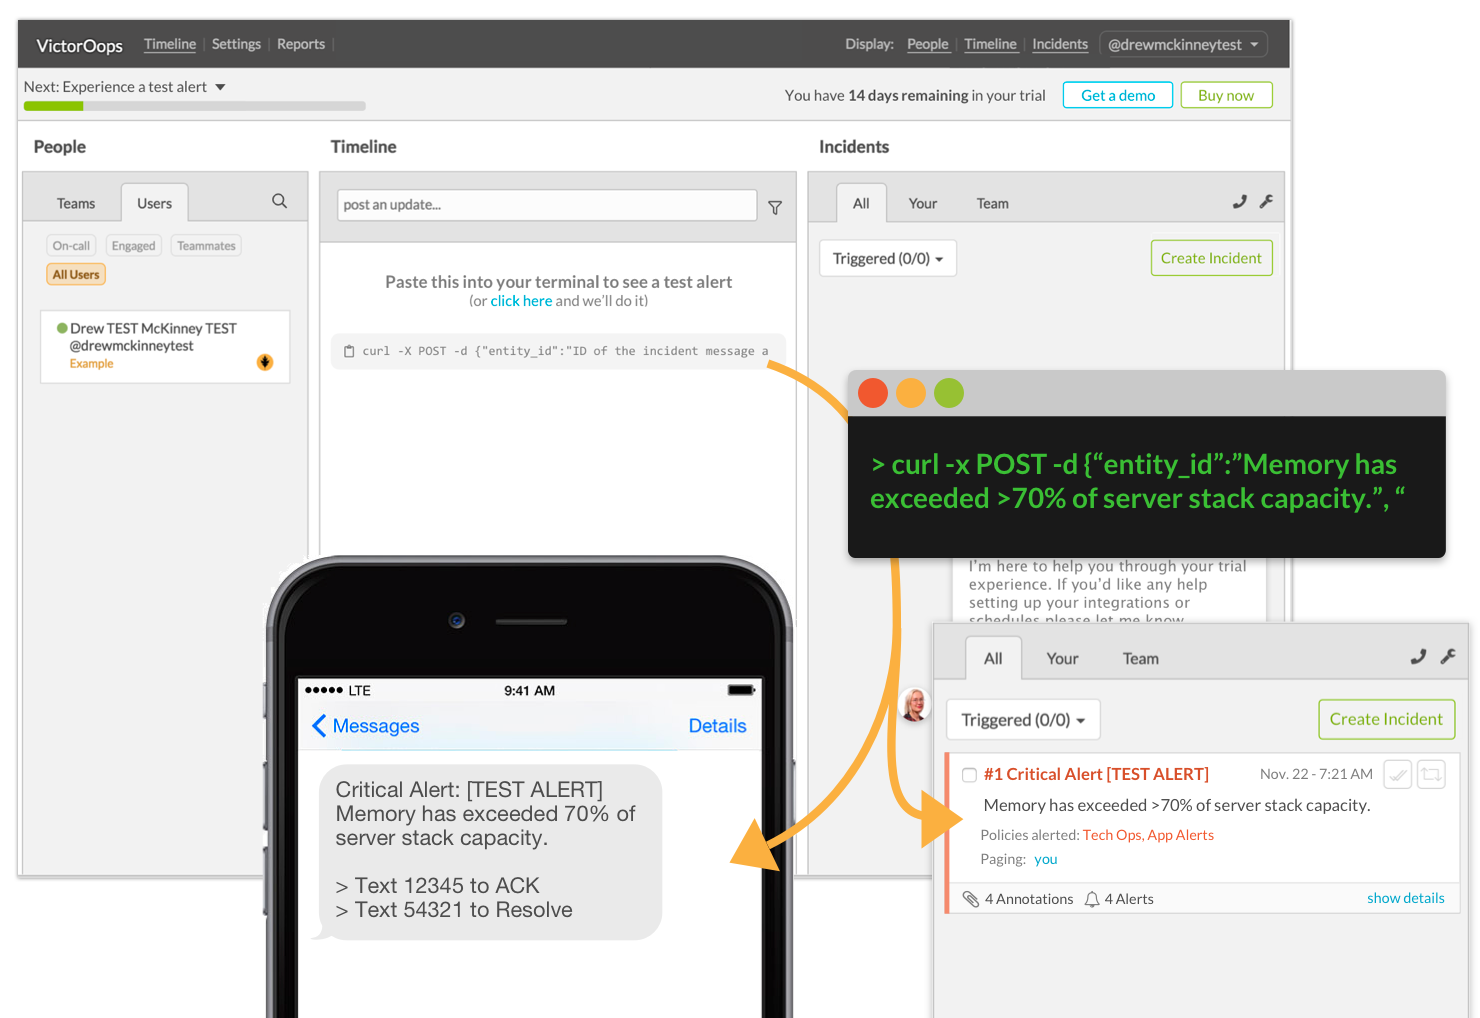Screen dimensions: 1480x1018
Task: Click the '4 Alerts' text
Action: click(x=1129, y=899)
